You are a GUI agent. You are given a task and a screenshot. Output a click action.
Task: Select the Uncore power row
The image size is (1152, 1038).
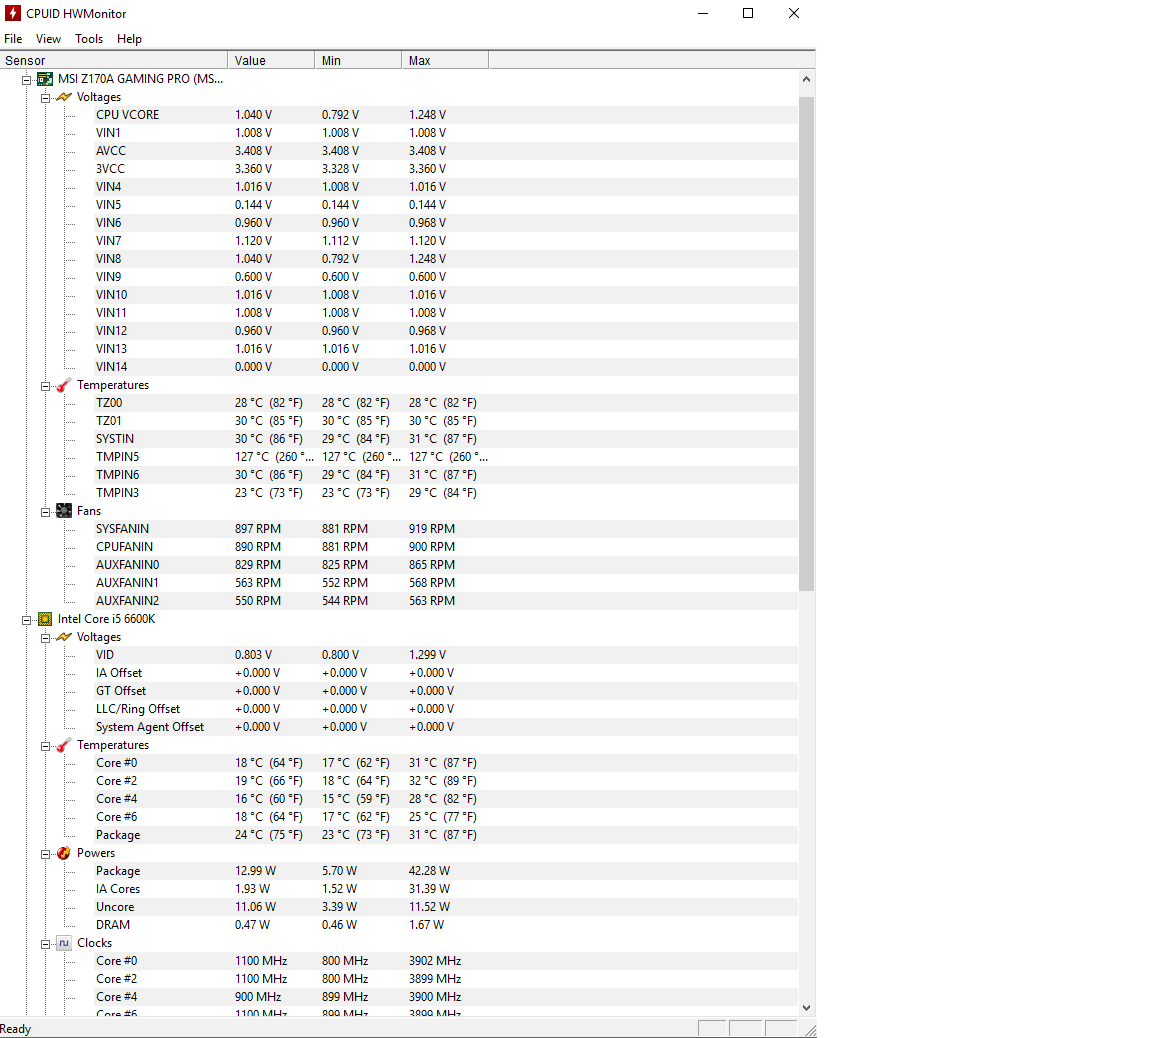(446, 907)
